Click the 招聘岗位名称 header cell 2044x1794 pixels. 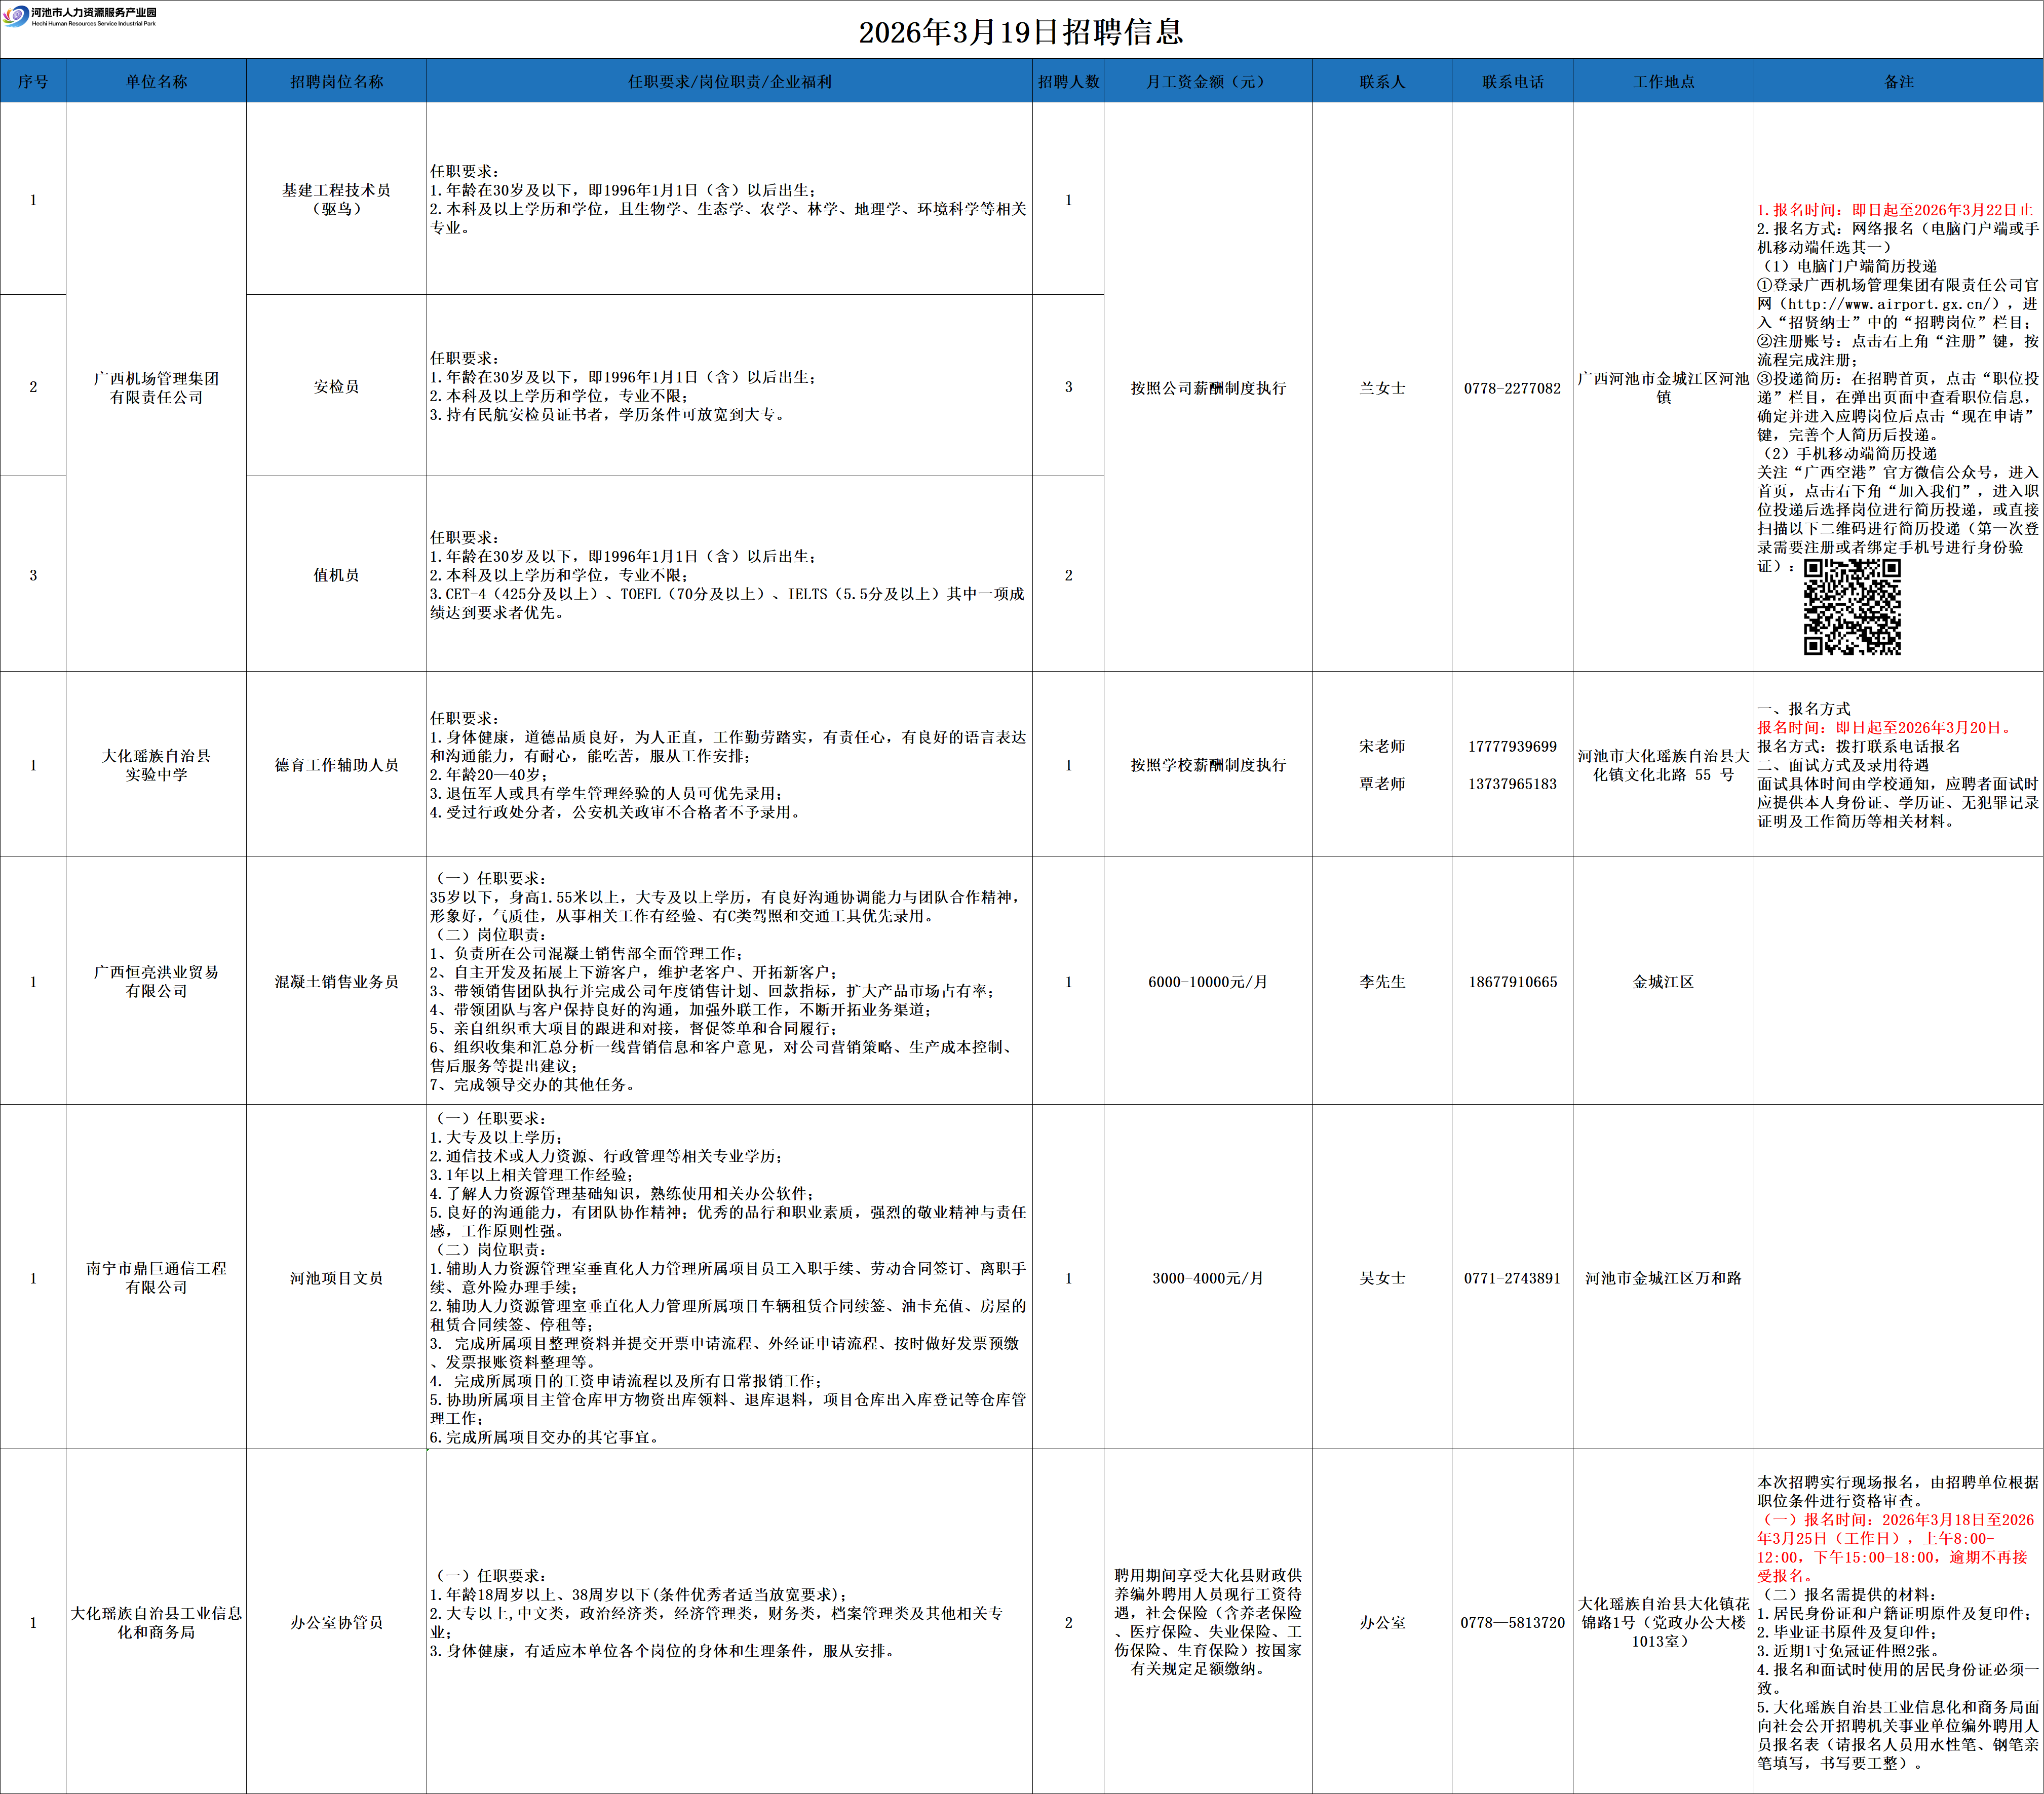[336, 82]
